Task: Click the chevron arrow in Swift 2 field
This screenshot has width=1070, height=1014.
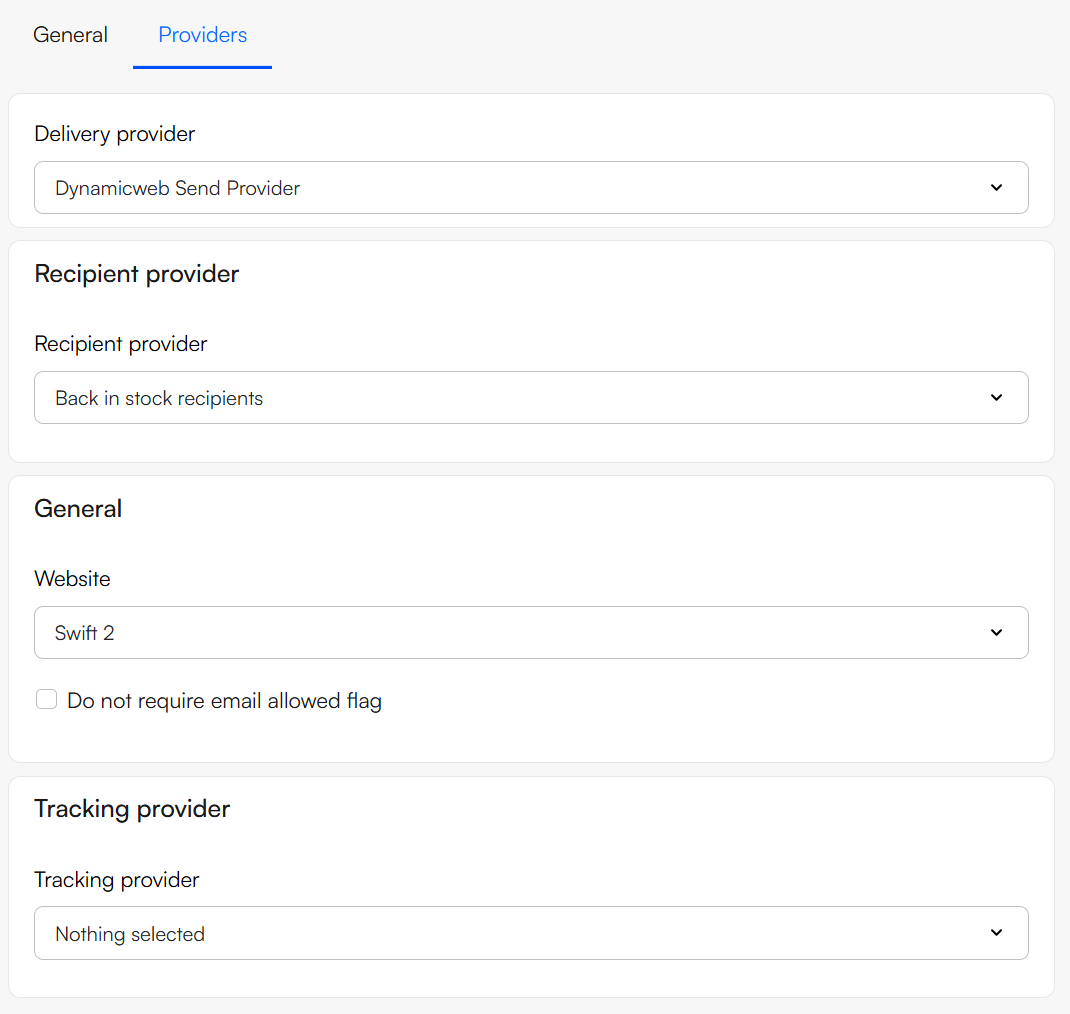Action: click(x=996, y=633)
